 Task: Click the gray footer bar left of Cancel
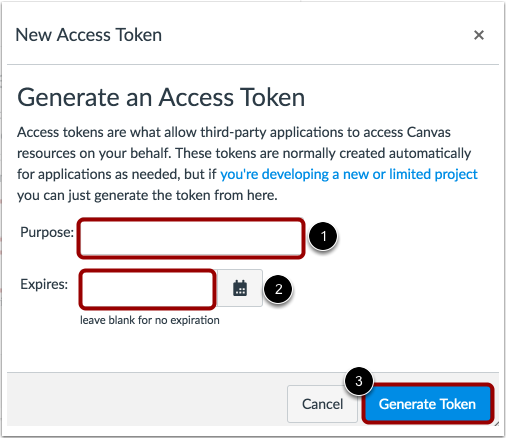147,399
